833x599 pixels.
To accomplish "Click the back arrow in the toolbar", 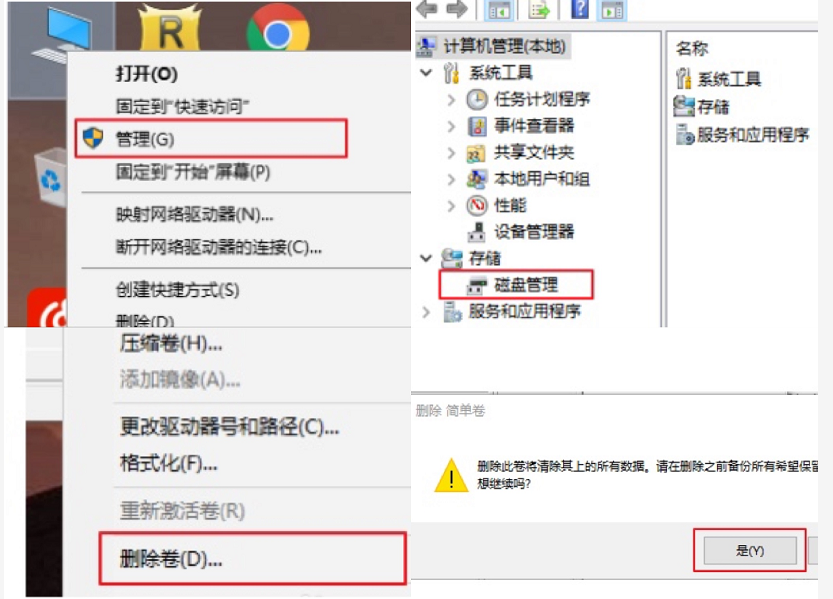I will (428, 9).
